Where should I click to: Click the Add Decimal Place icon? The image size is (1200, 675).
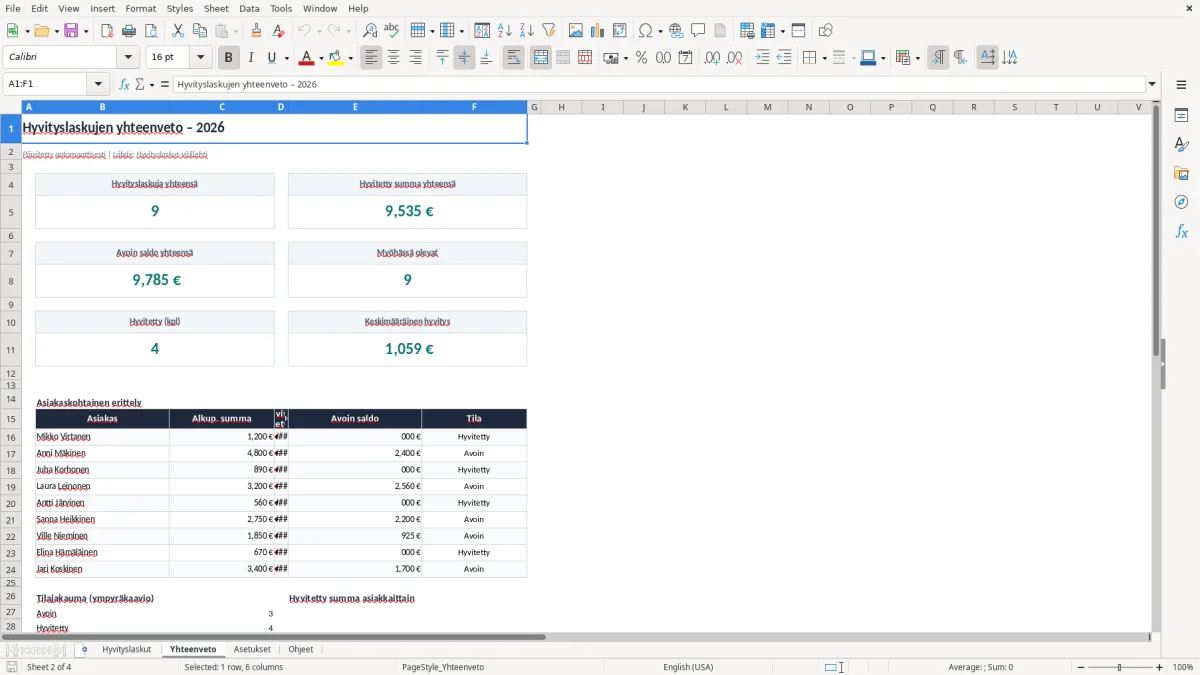[x=712, y=58]
